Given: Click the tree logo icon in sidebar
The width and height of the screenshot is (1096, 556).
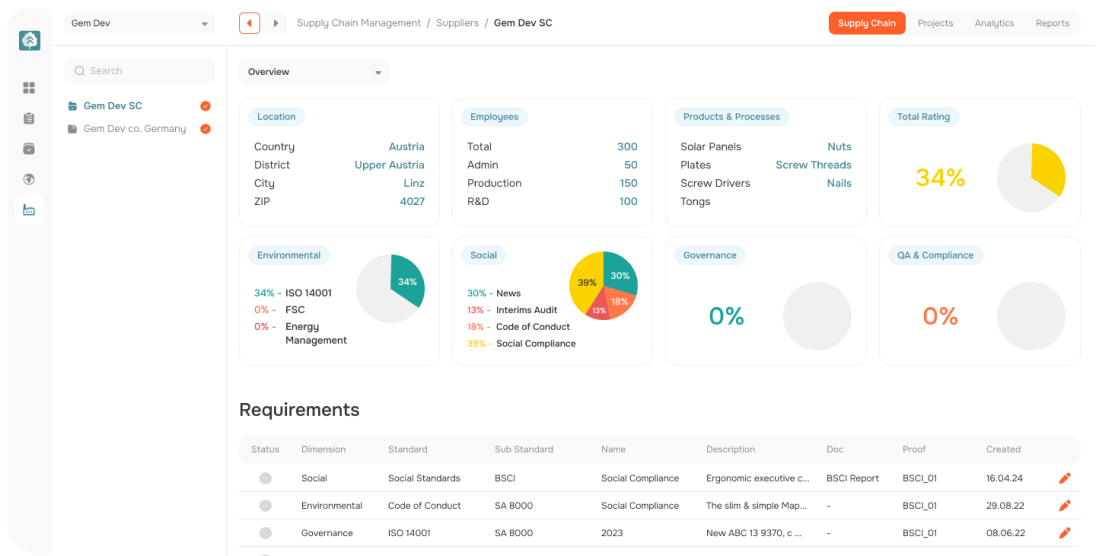Looking at the screenshot, I should point(29,40).
